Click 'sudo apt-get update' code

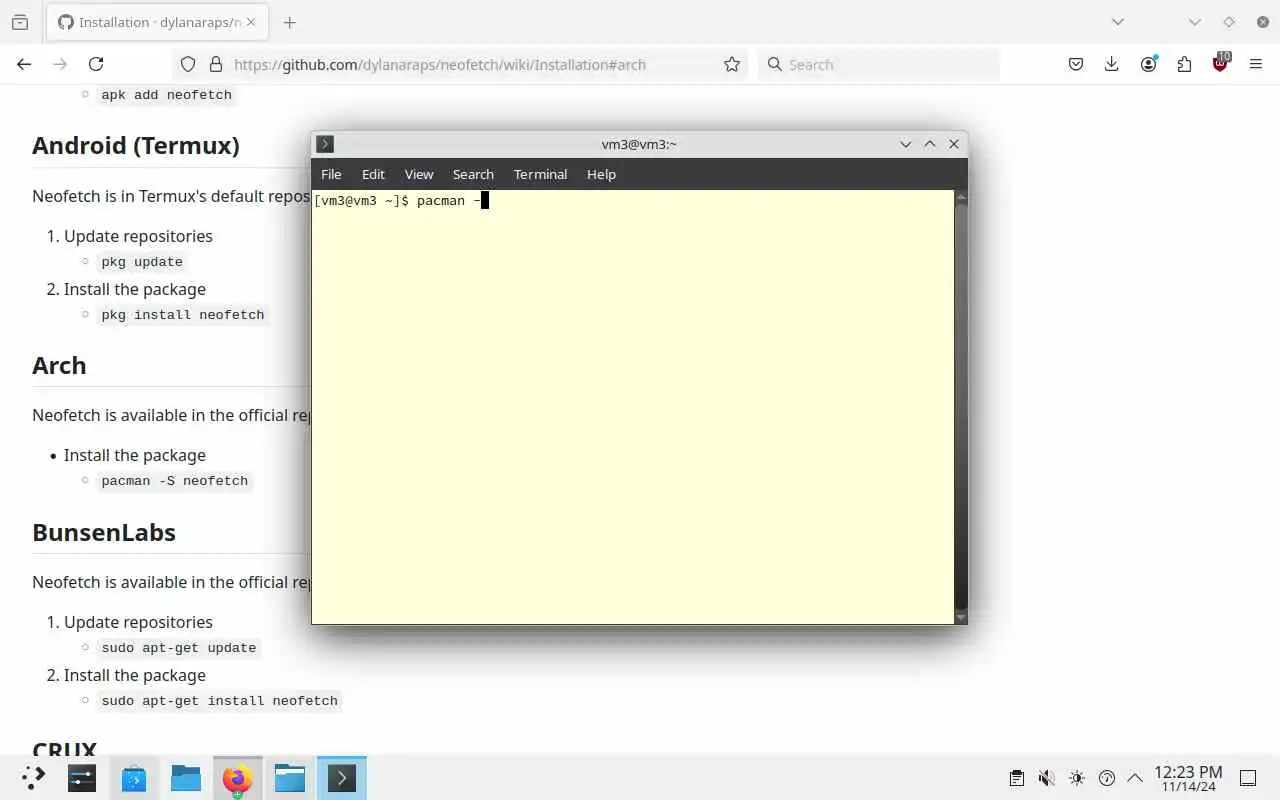(x=179, y=648)
